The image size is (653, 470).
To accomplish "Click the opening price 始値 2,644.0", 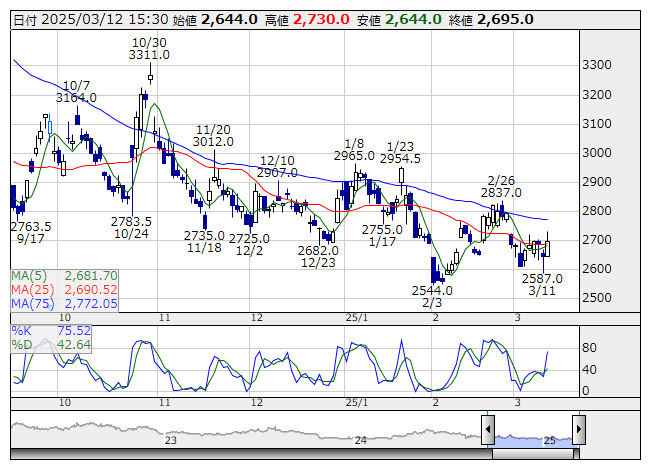I will [215, 20].
